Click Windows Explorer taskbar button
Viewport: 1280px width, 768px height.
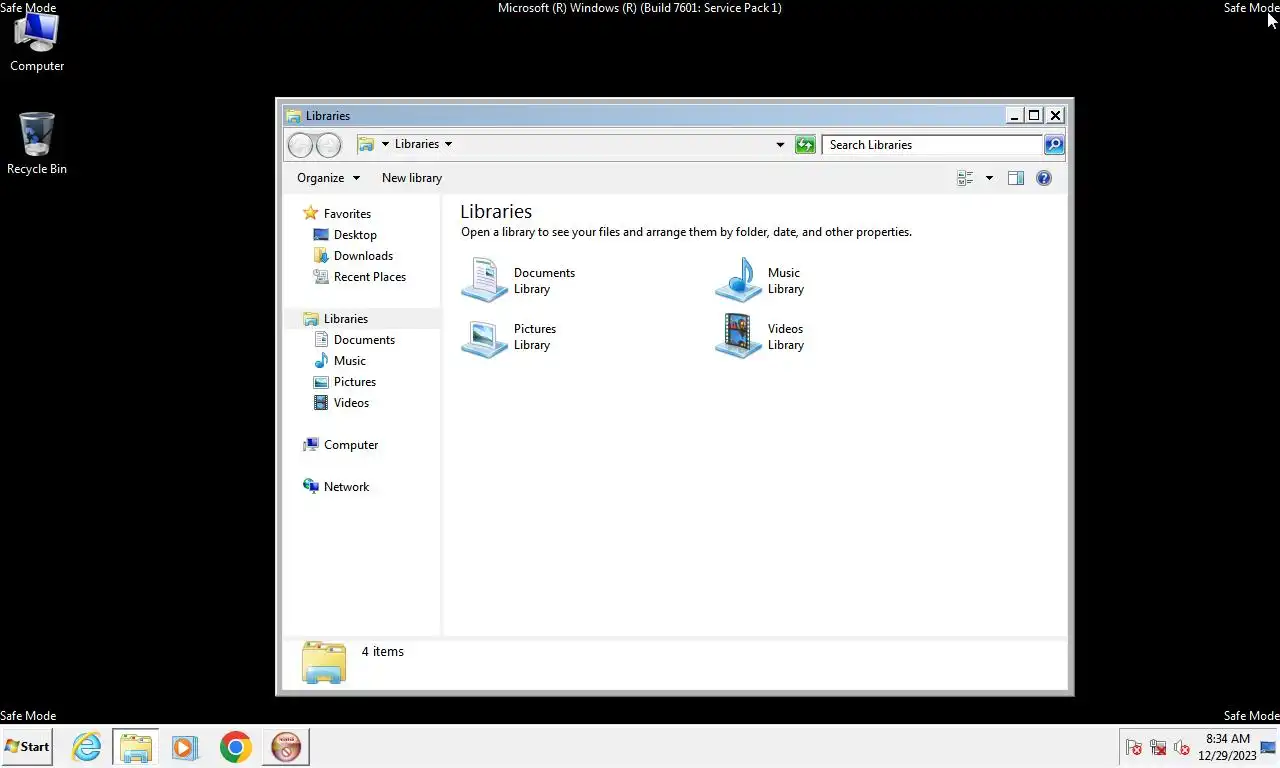[x=135, y=747]
